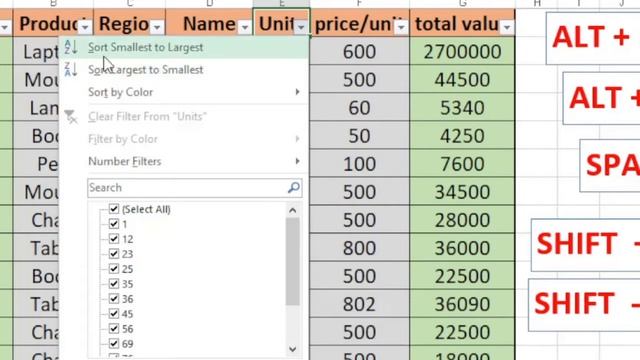640x360 pixels.
Task: Open the Region column filter dropdown
Action: click(x=157, y=27)
